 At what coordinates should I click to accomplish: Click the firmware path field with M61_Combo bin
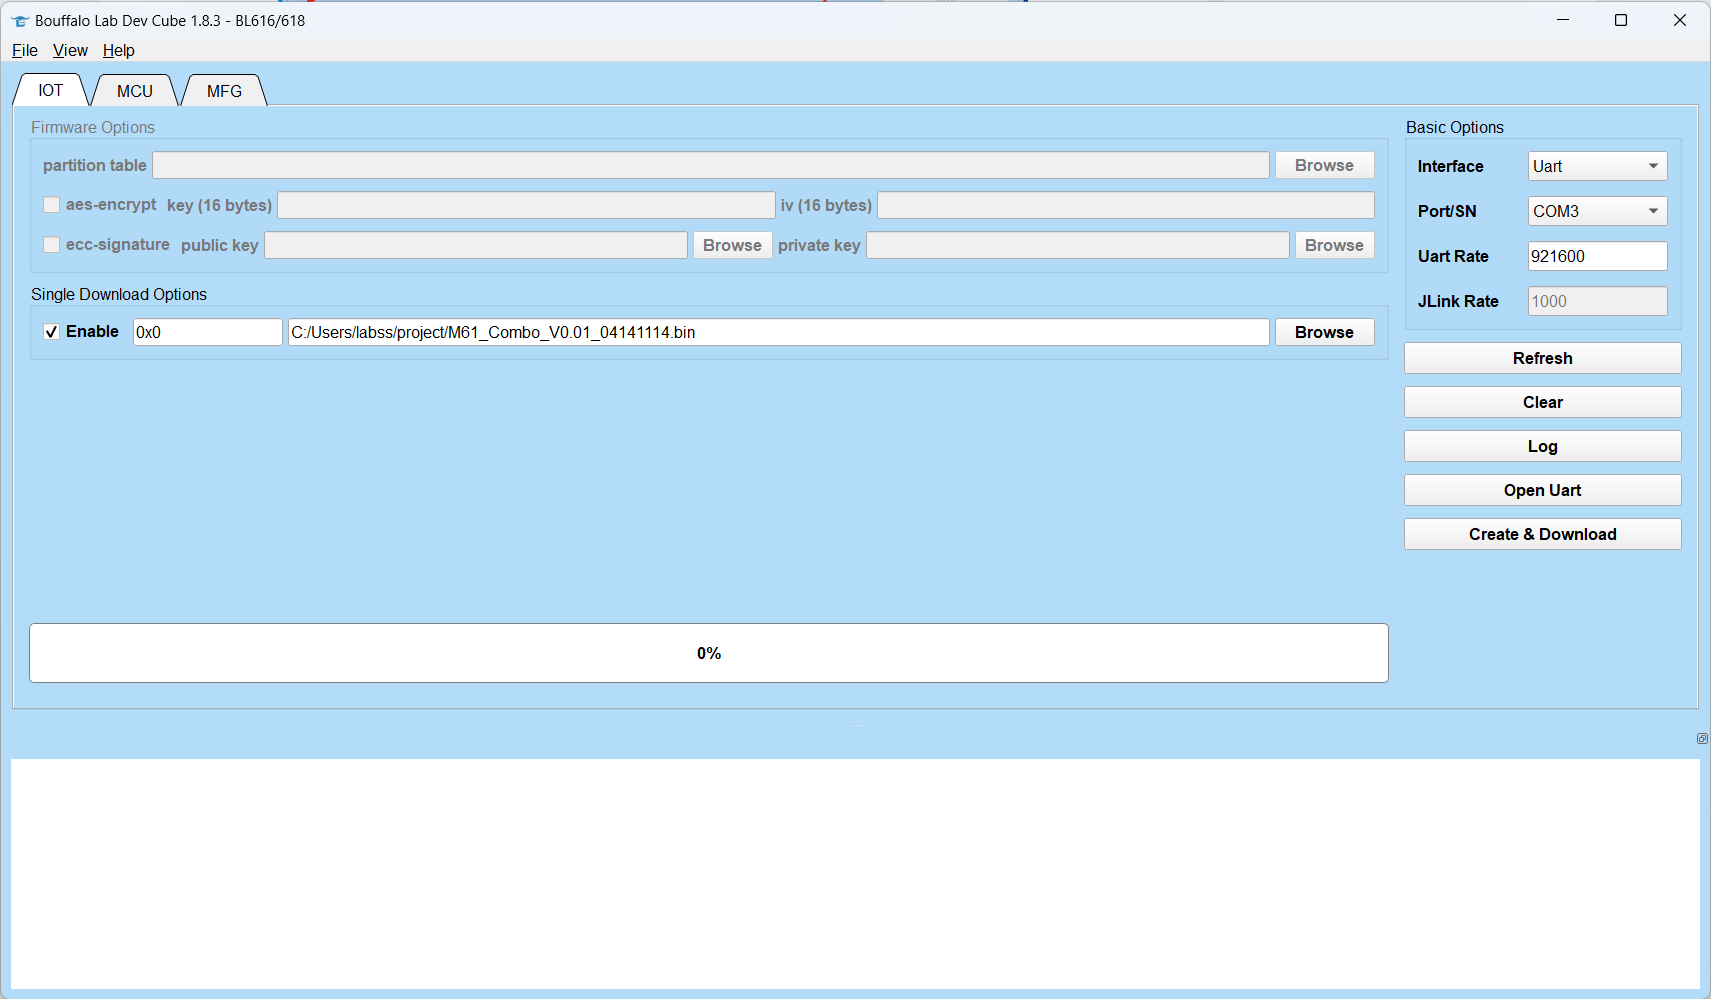(778, 332)
